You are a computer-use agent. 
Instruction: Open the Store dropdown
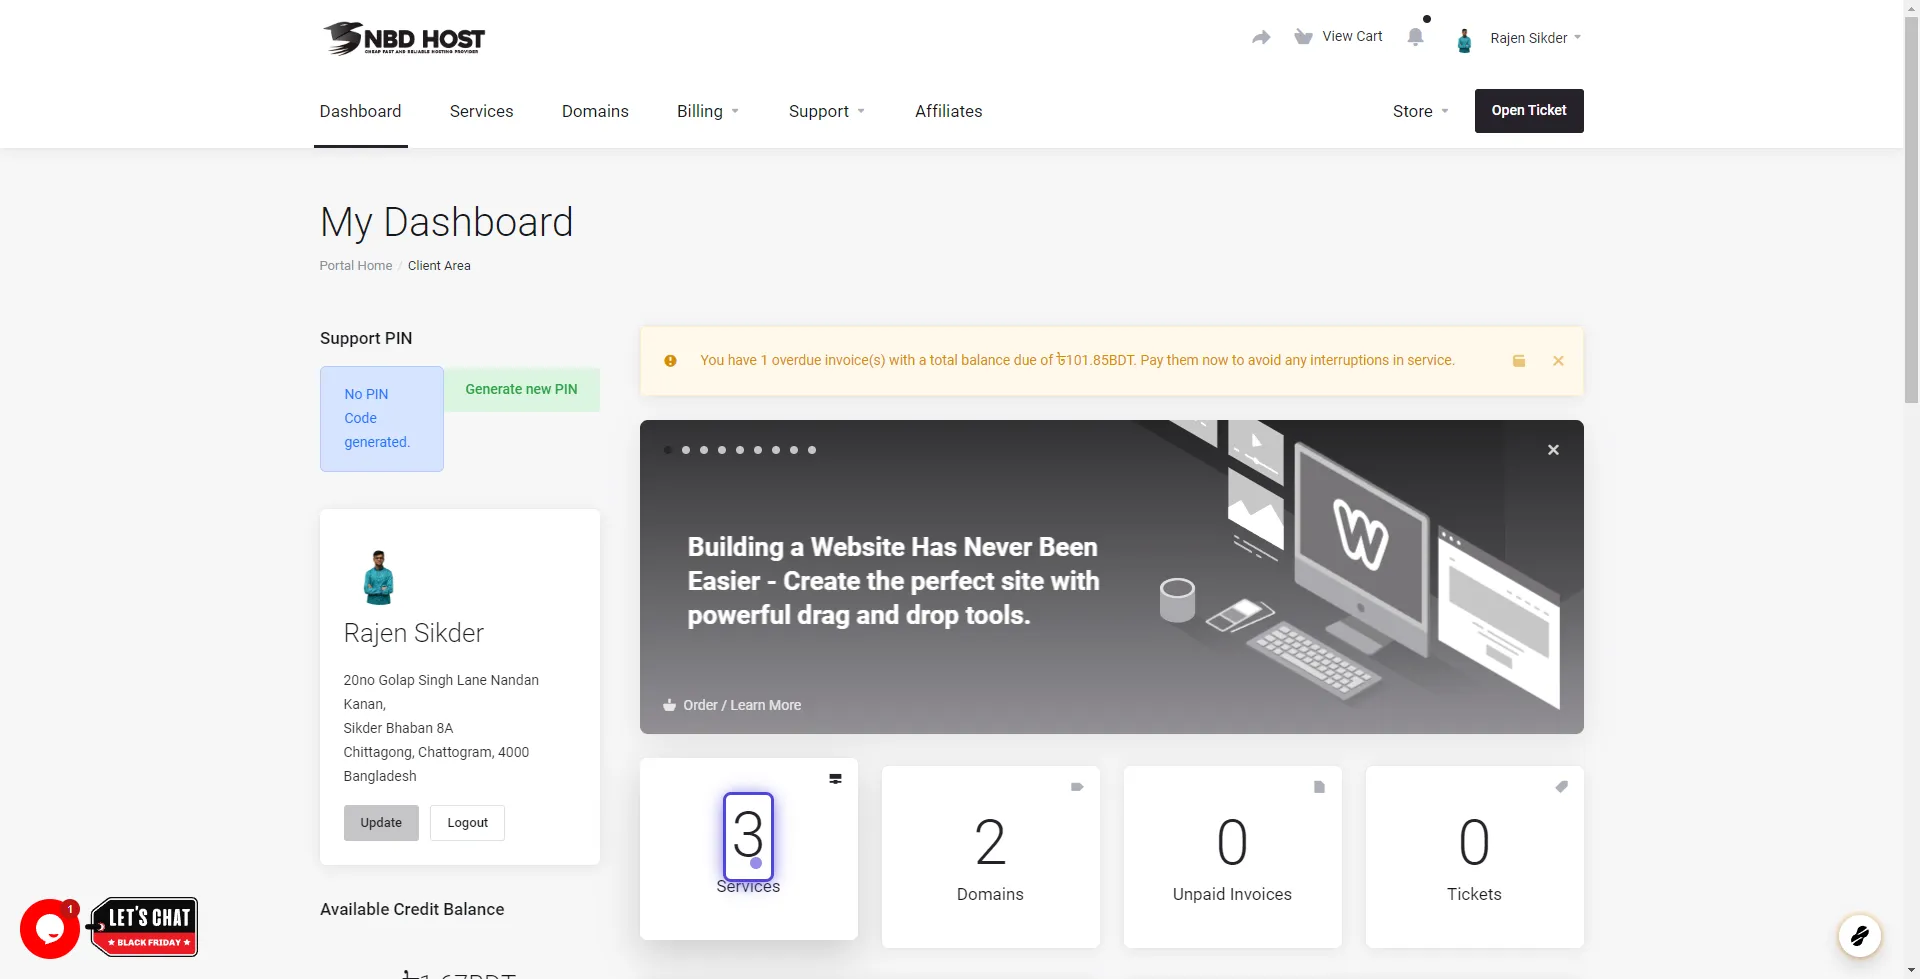[1420, 111]
